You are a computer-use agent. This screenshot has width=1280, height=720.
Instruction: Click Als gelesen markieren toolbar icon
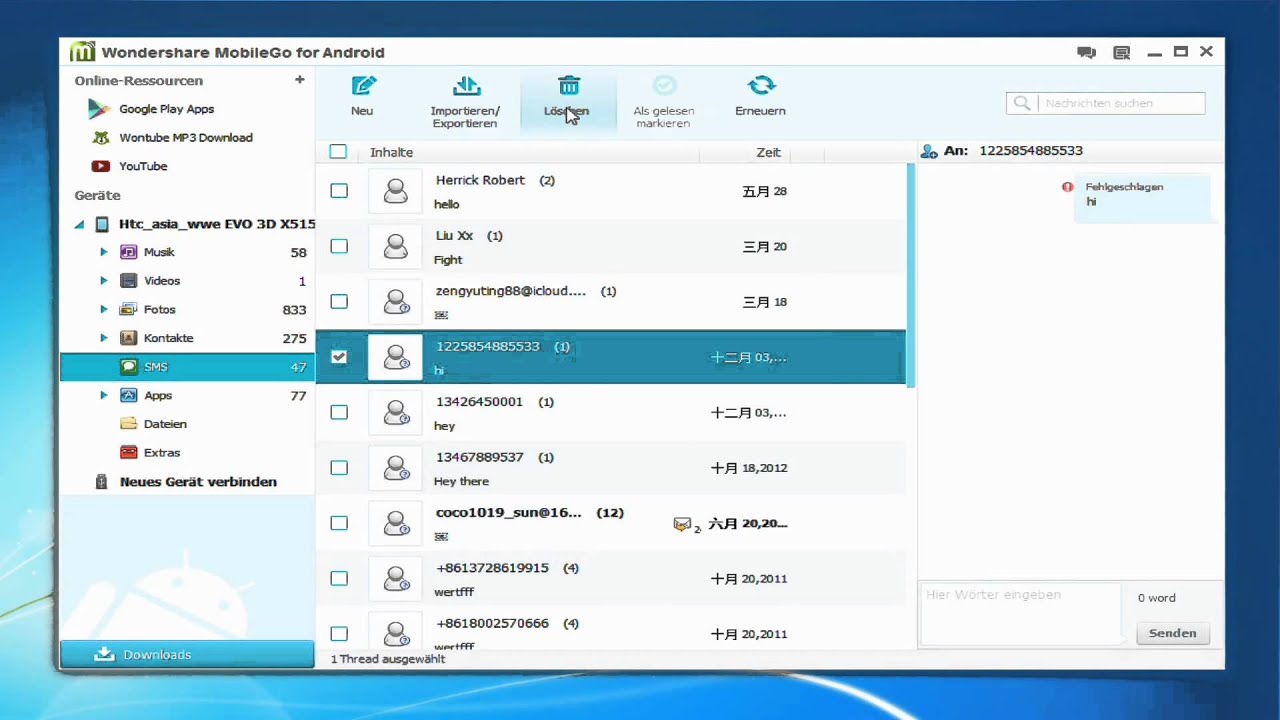(x=664, y=86)
